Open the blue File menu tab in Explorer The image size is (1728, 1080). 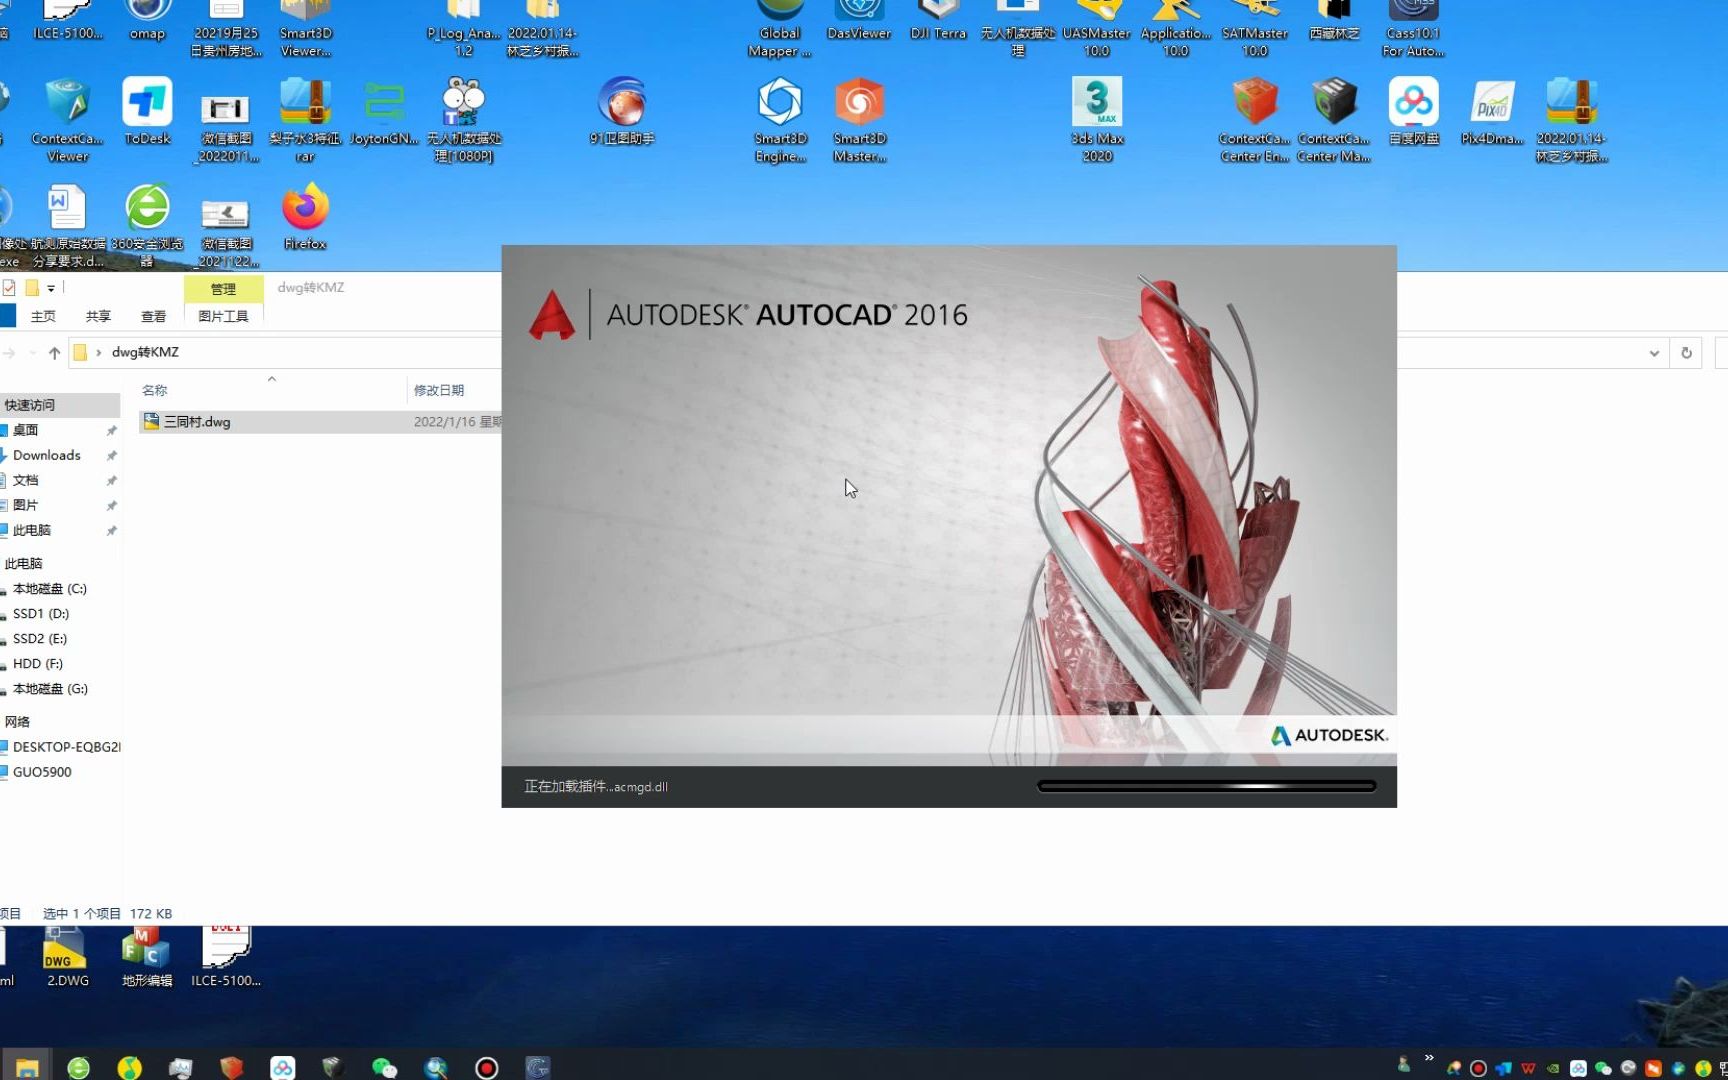(x=8, y=316)
